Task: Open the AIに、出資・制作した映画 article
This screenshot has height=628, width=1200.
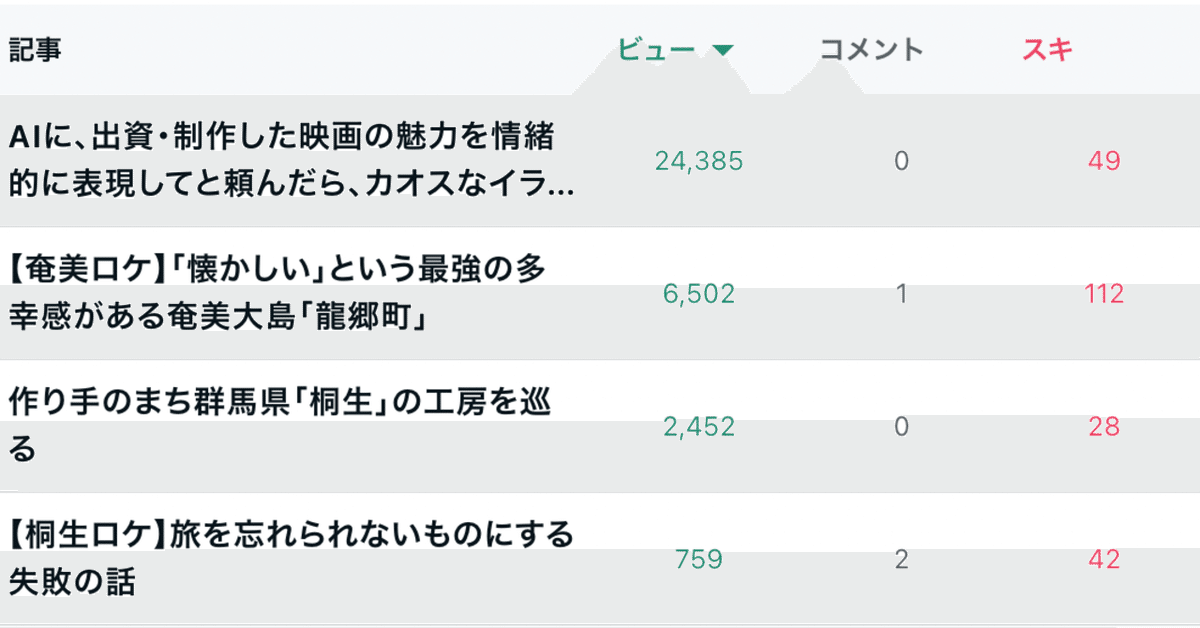Action: point(292,160)
